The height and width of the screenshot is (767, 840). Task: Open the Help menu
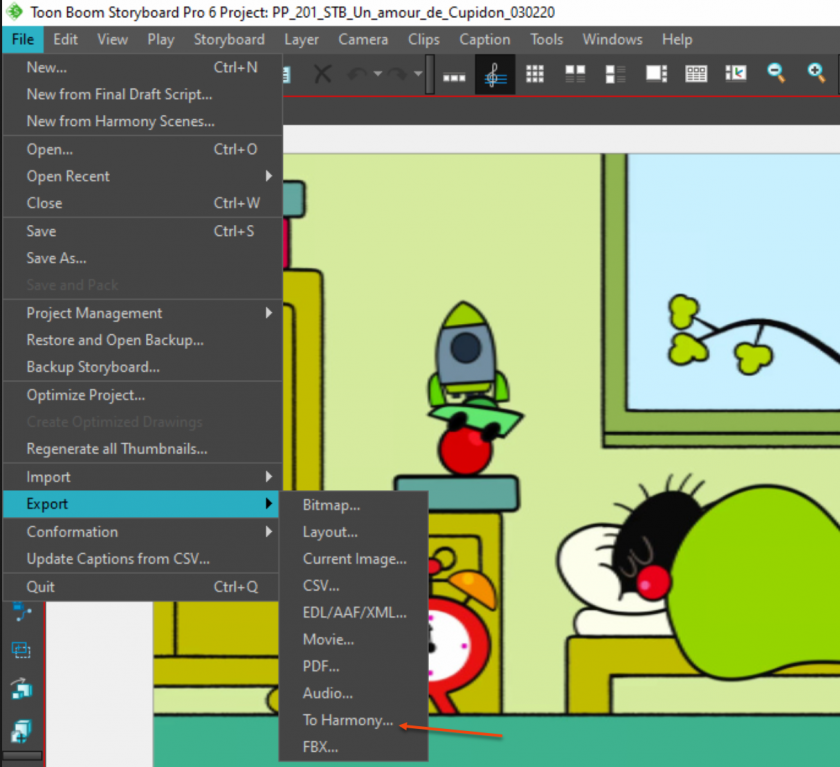pyautogui.click(x=677, y=40)
